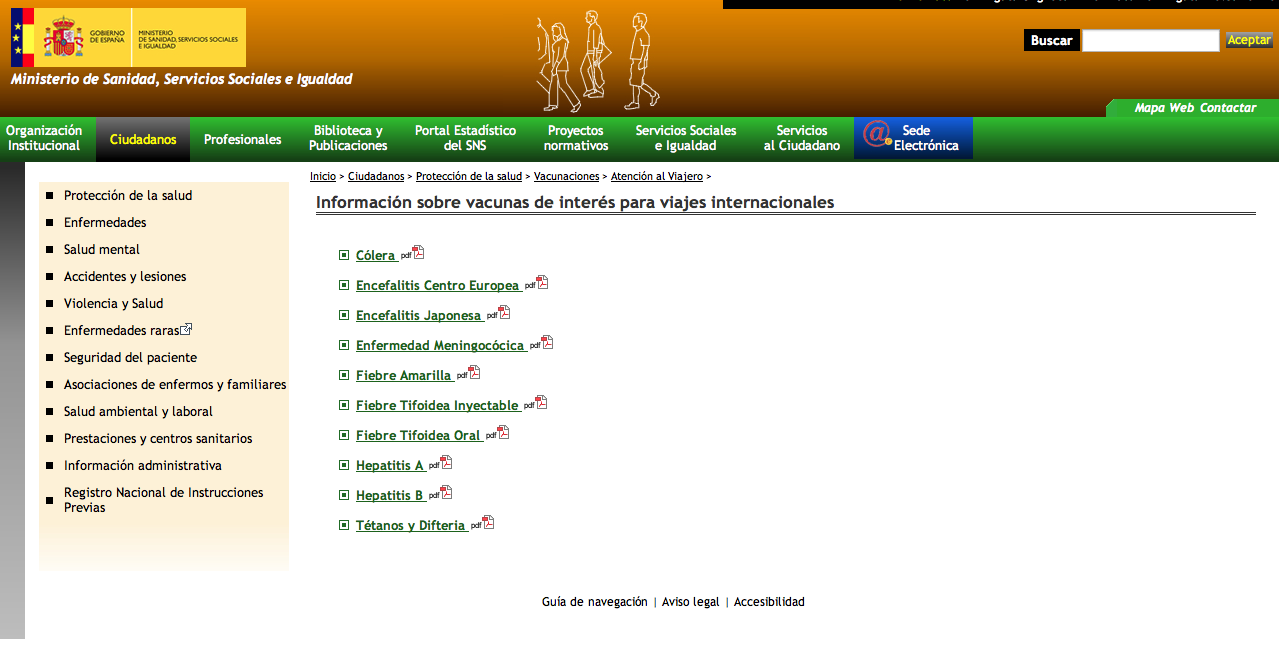Go to Portal Estadístico del SNS
Screen dimensions: 1279x649
click(465, 138)
